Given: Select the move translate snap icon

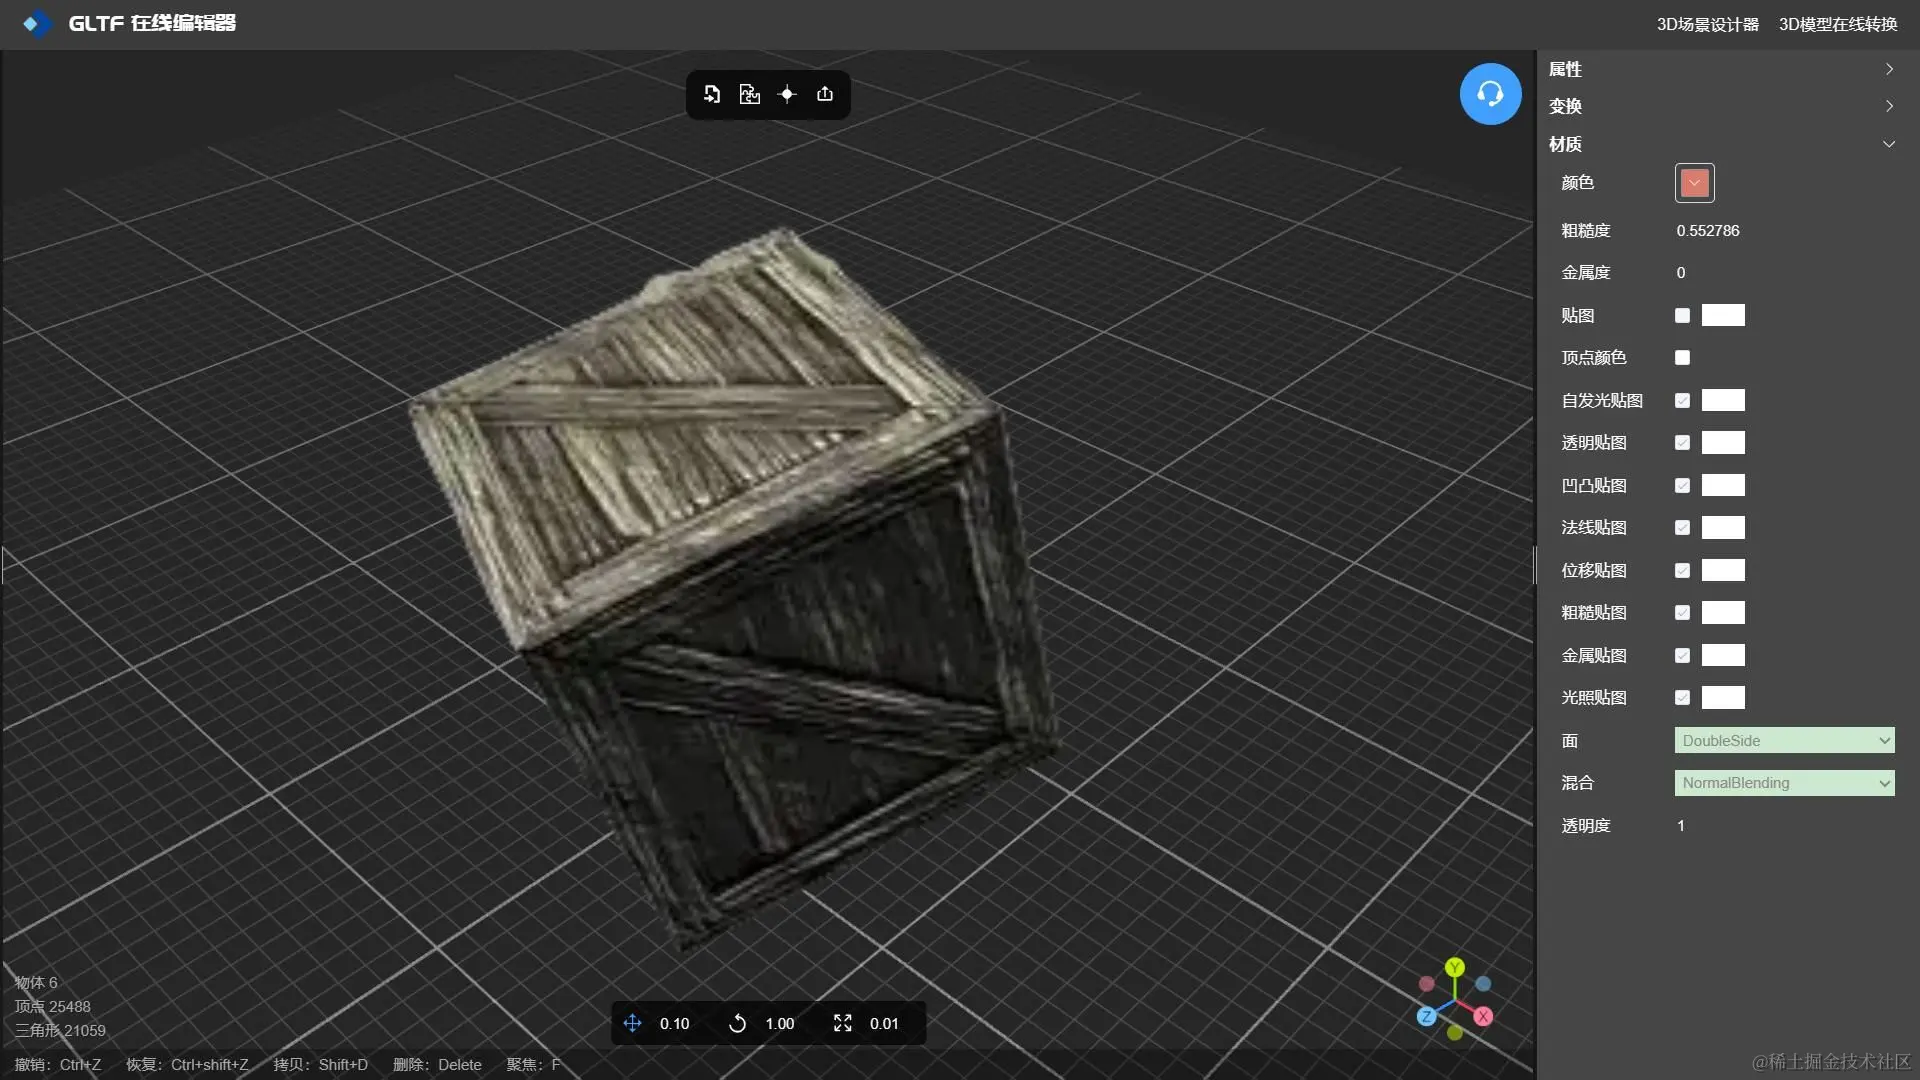Looking at the screenshot, I should click(632, 1023).
